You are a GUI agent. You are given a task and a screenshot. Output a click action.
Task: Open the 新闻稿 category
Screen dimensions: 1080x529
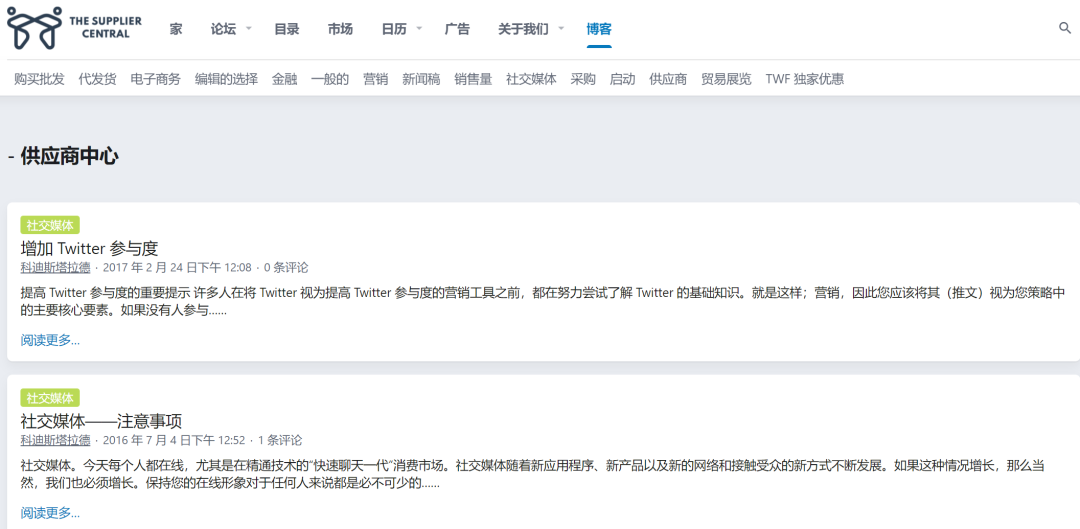(x=422, y=79)
